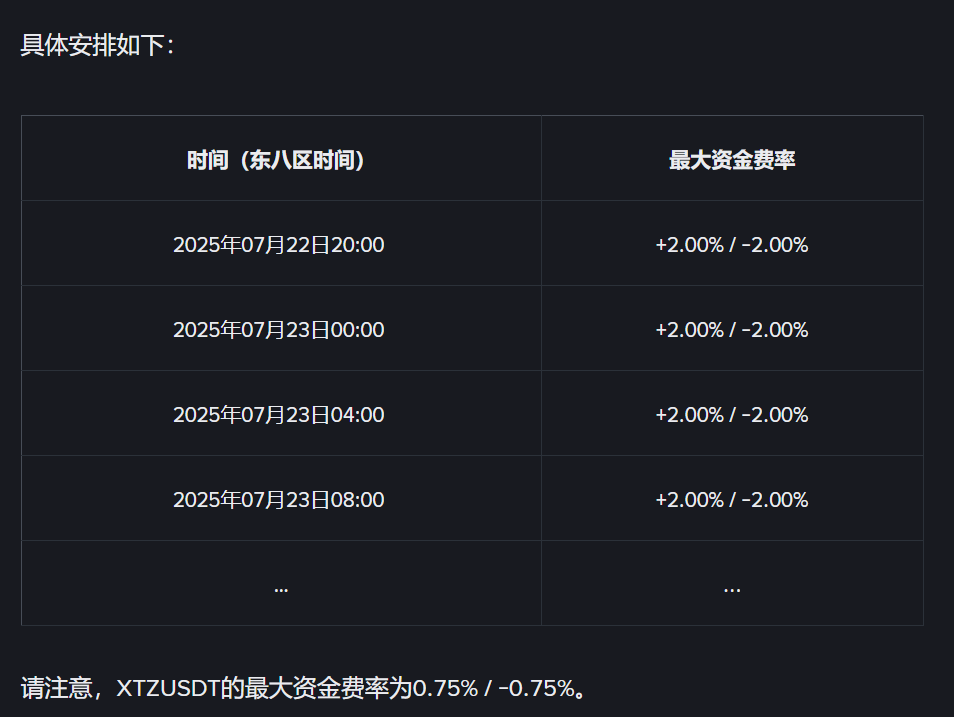The height and width of the screenshot is (717, 954).
Task: Click the funding rate cell for 07月23日04:00
Action: (x=732, y=415)
